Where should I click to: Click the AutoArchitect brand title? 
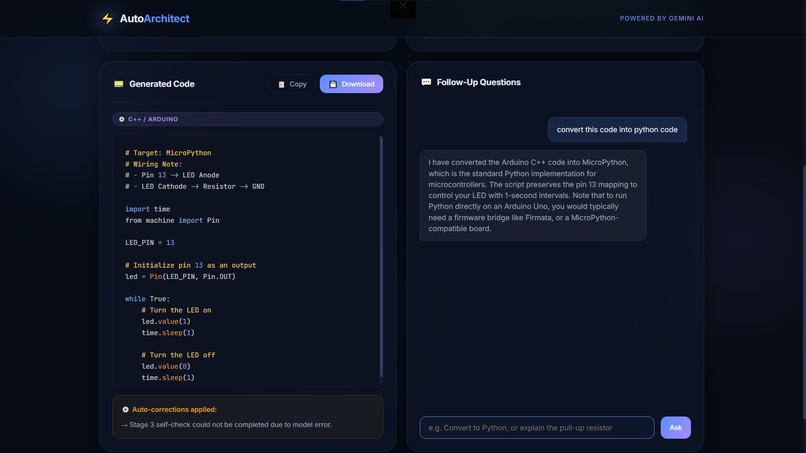point(154,19)
